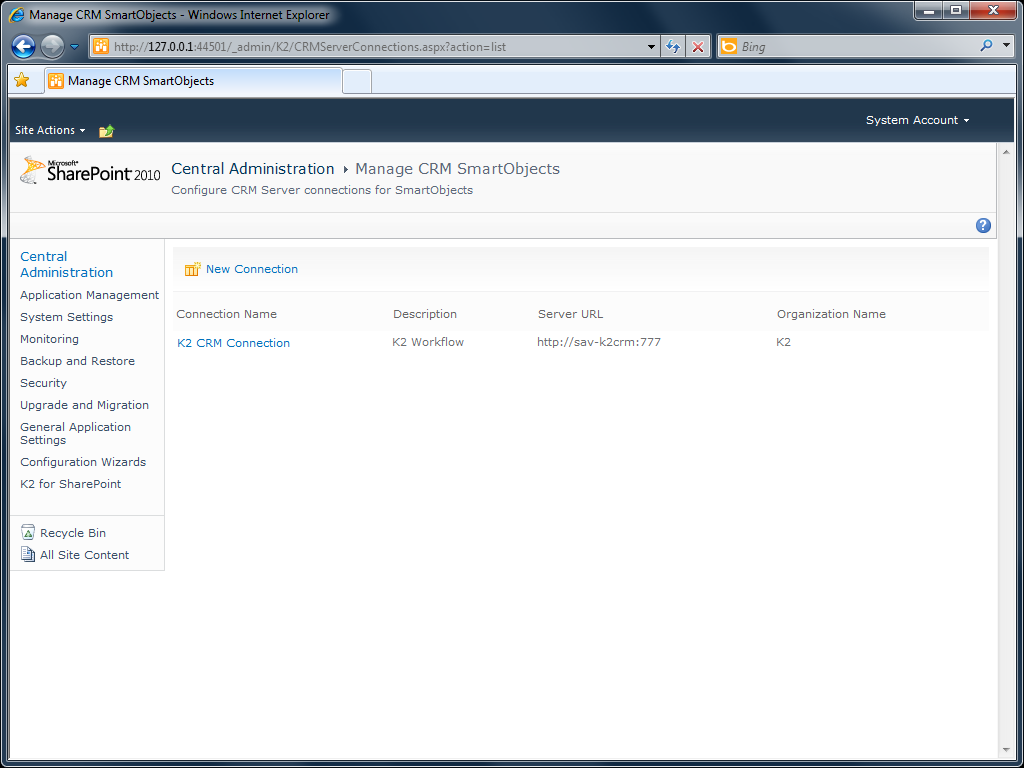Click the New Connection icon
Screen dimensions: 1024x768
[192, 269]
